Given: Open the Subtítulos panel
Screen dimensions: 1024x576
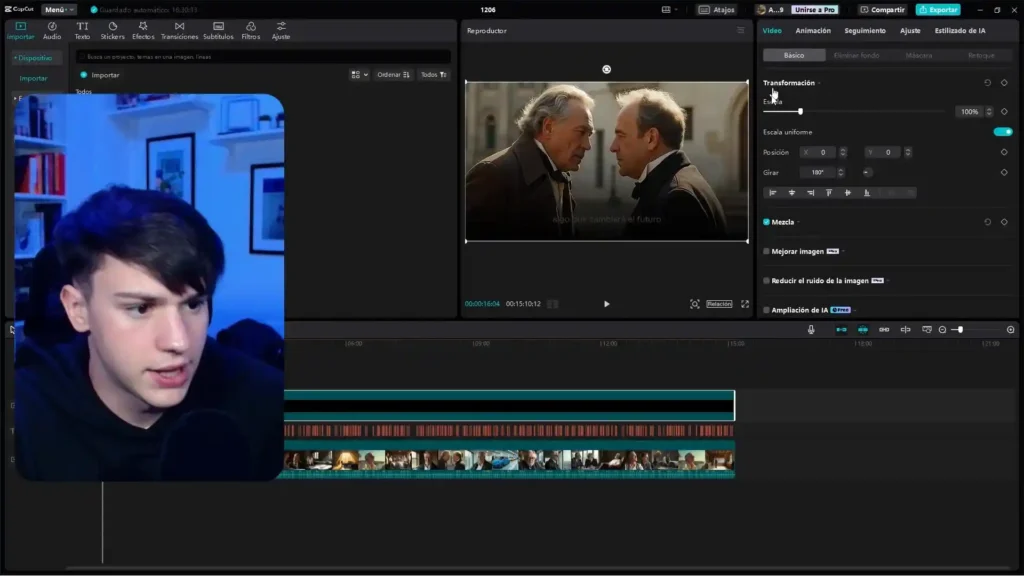Looking at the screenshot, I should point(218,28).
